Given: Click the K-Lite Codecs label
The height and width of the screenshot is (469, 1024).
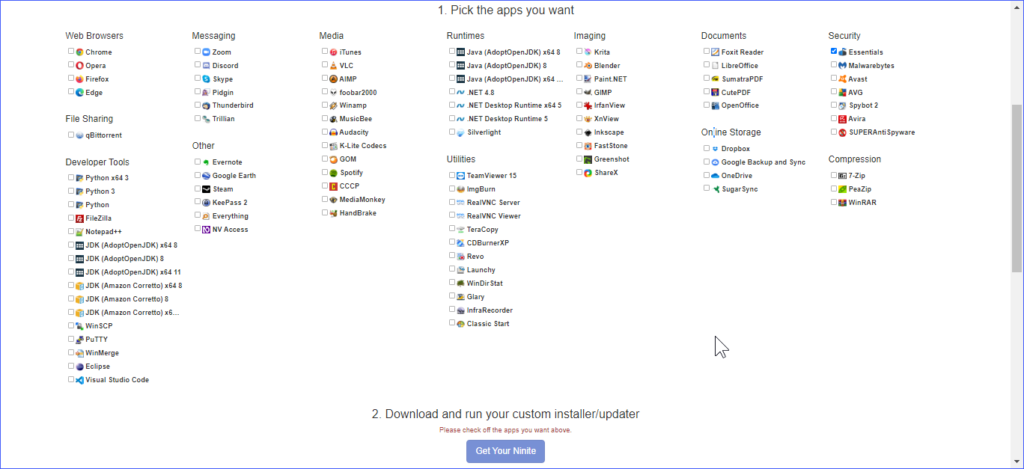Looking at the screenshot, I should [x=363, y=146].
